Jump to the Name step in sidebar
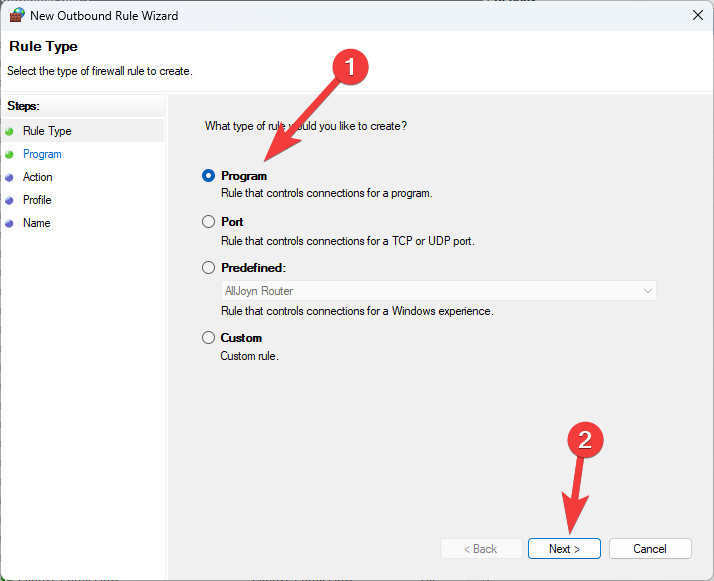 [x=36, y=223]
